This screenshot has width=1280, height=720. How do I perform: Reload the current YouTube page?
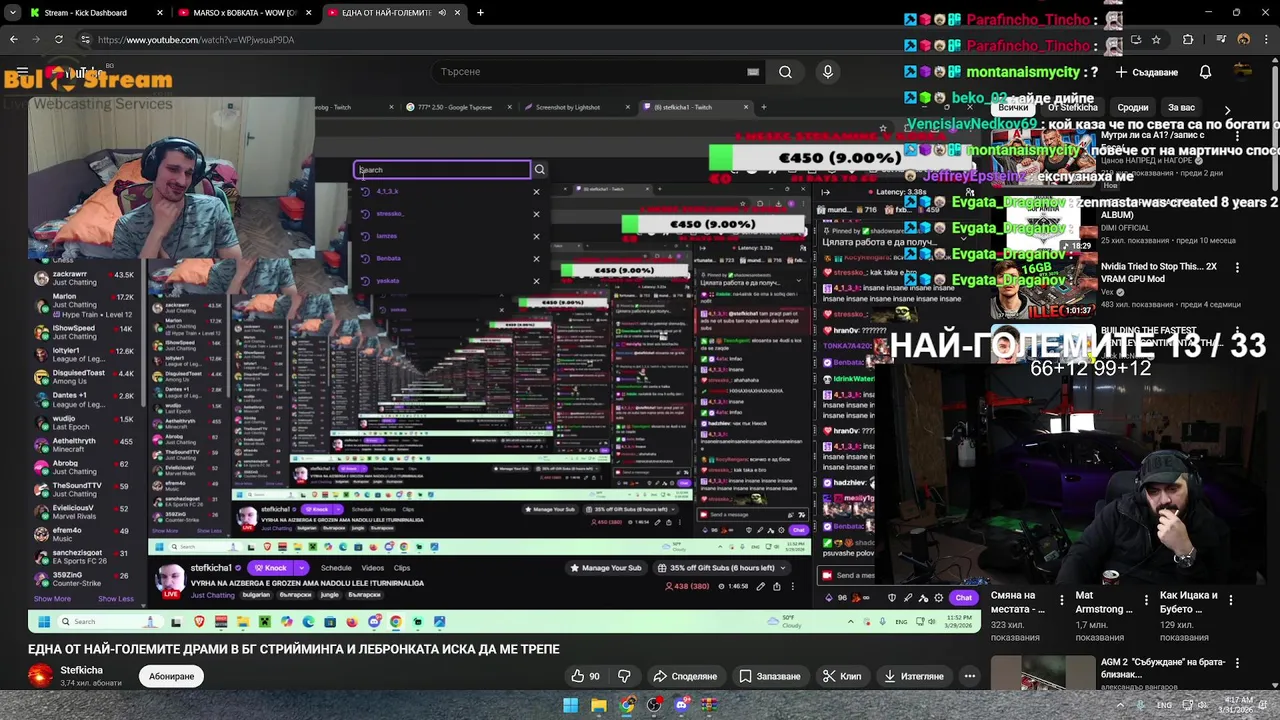click(x=58, y=40)
